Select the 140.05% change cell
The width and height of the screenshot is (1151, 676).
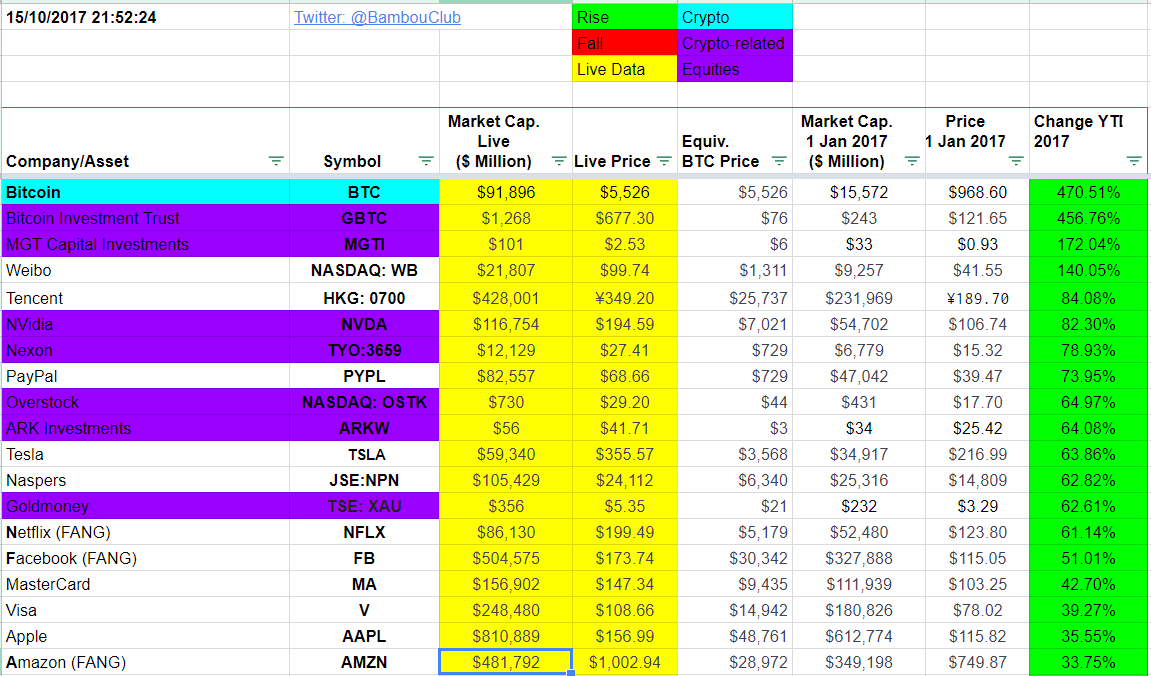(1090, 270)
